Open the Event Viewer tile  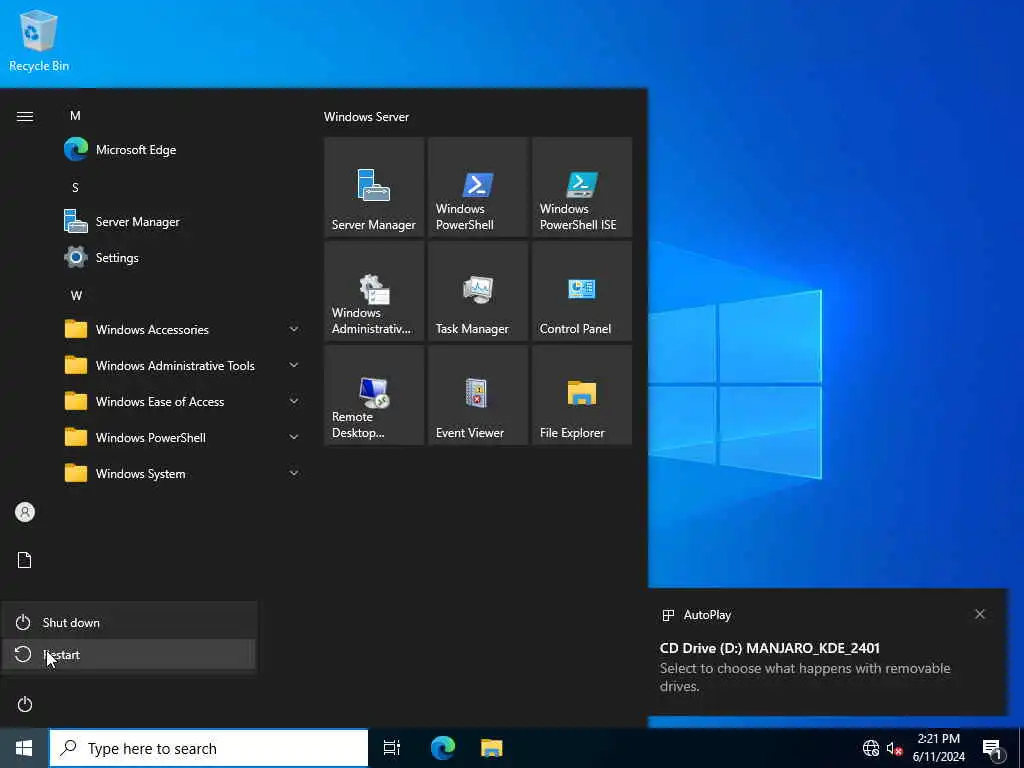pyautogui.click(x=477, y=395)
